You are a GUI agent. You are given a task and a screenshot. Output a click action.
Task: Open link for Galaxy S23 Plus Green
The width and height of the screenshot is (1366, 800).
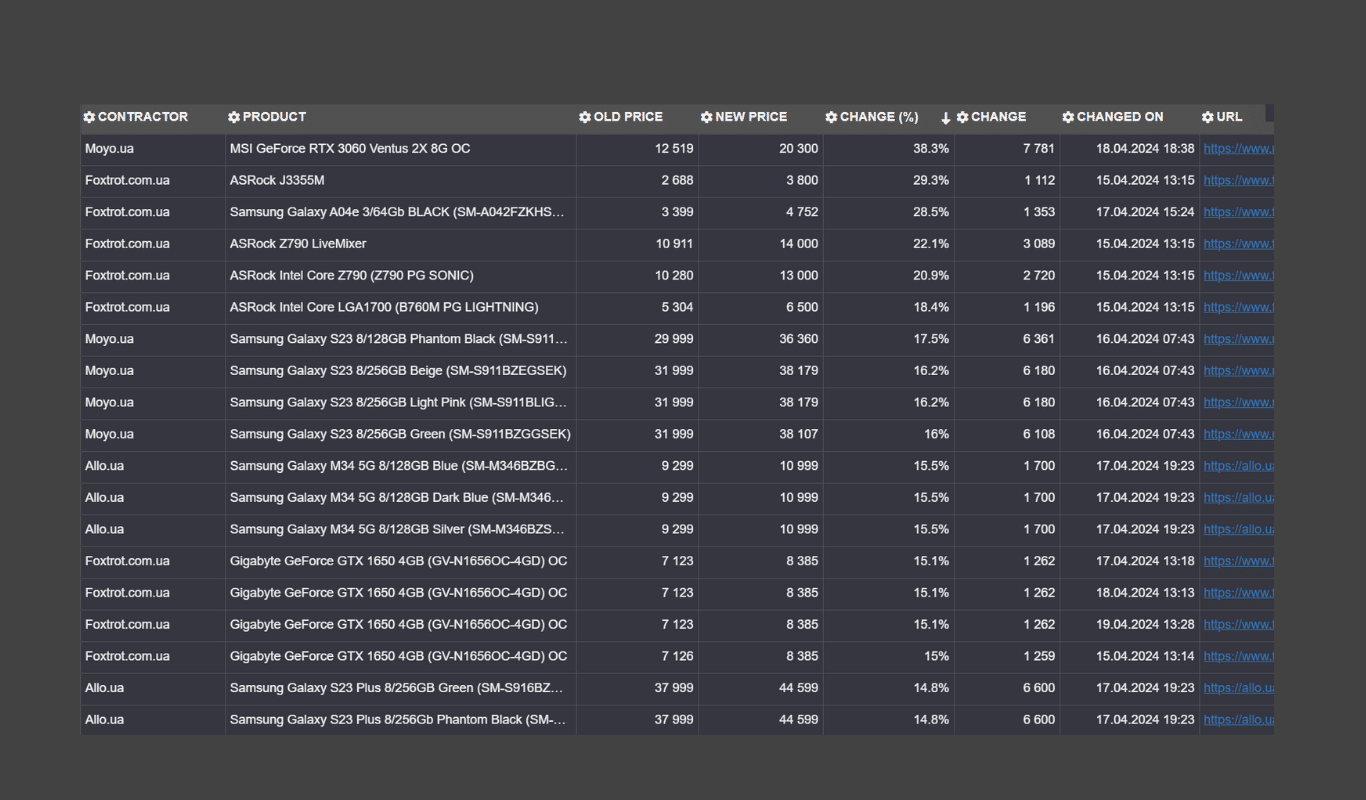tap(1238, 688)
